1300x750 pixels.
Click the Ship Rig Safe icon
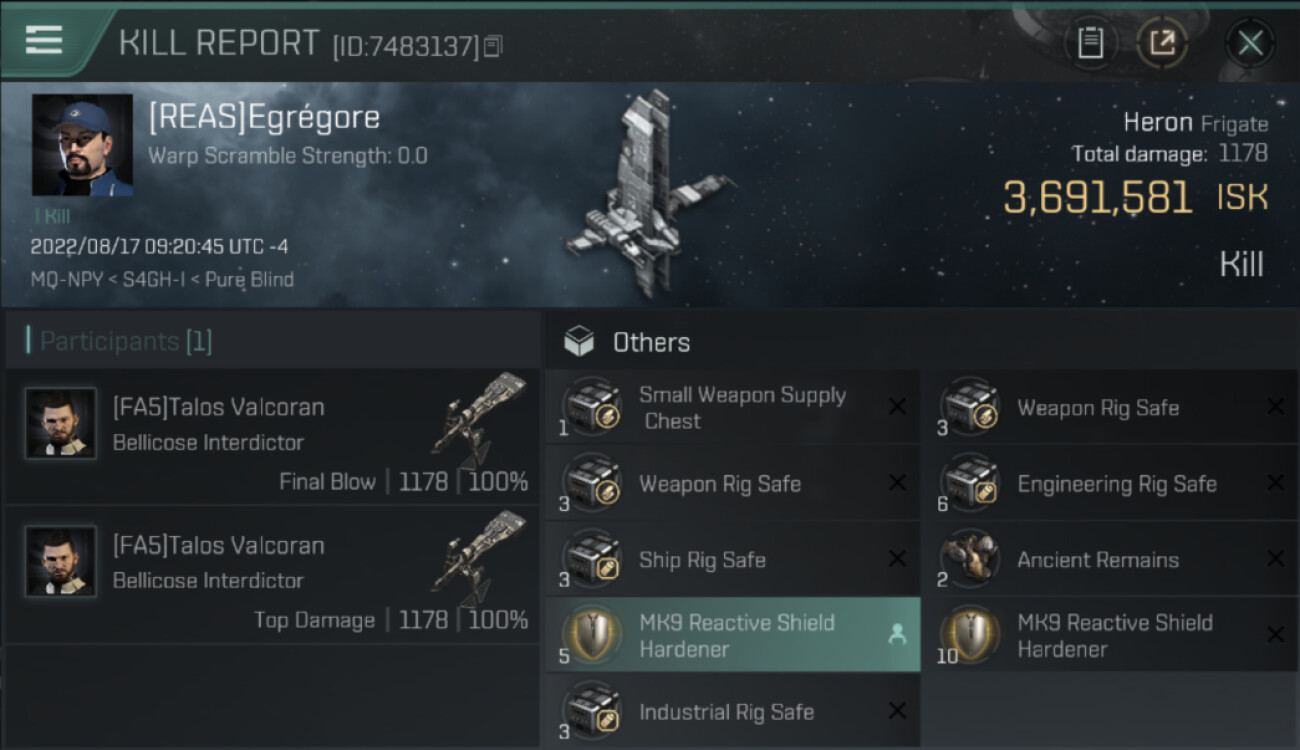(x=592, y=560)
